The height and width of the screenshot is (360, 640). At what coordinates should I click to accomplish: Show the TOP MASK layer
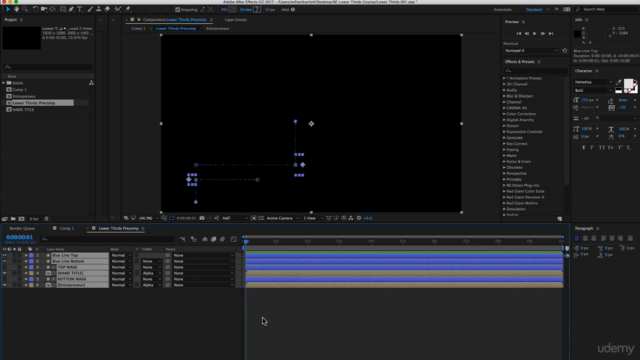4,267
